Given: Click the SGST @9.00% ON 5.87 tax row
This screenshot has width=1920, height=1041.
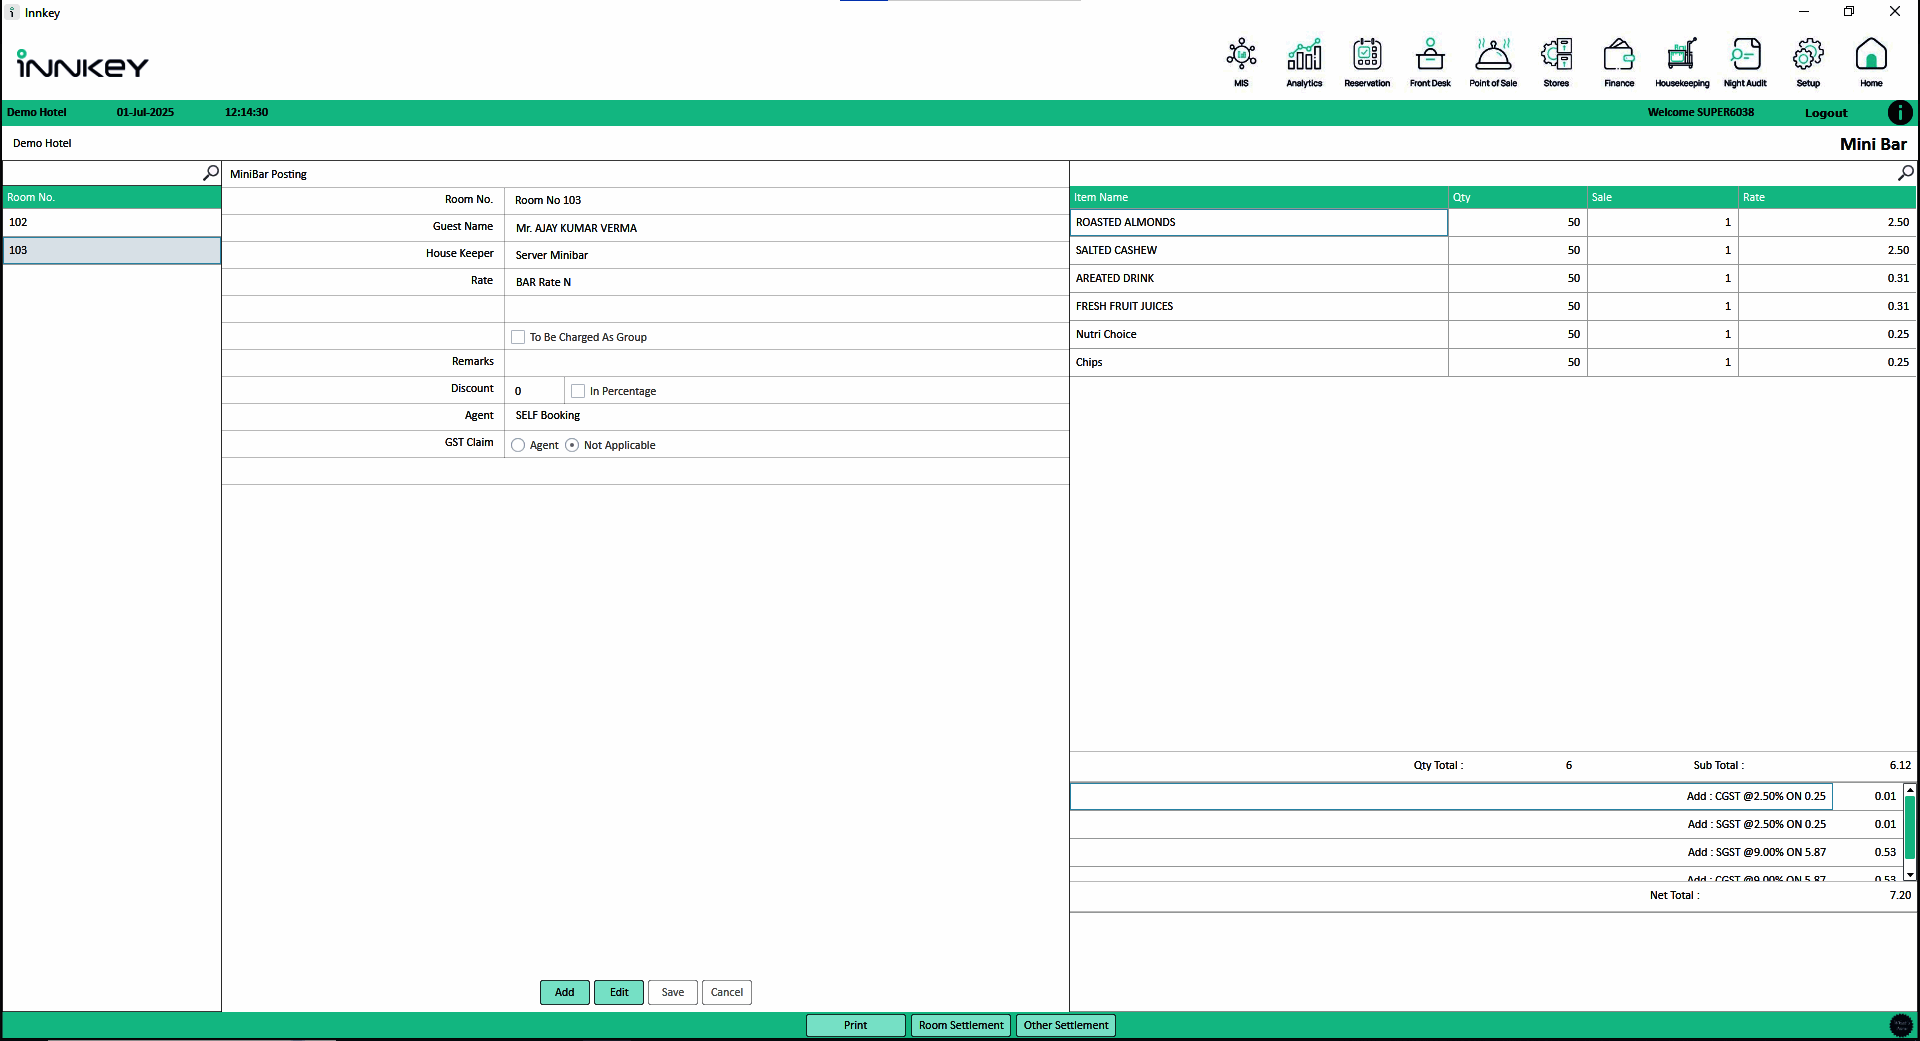Looking at the screenshot, I should coord(1485,852).
